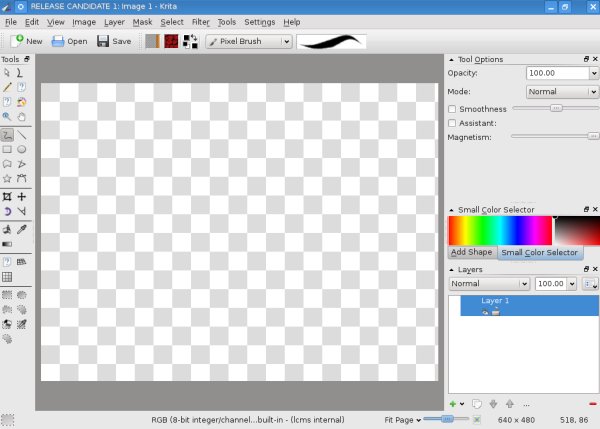Select the freehand brush tool
The width and height of the screenshot is (600, 429).
[x=7, y=135]
